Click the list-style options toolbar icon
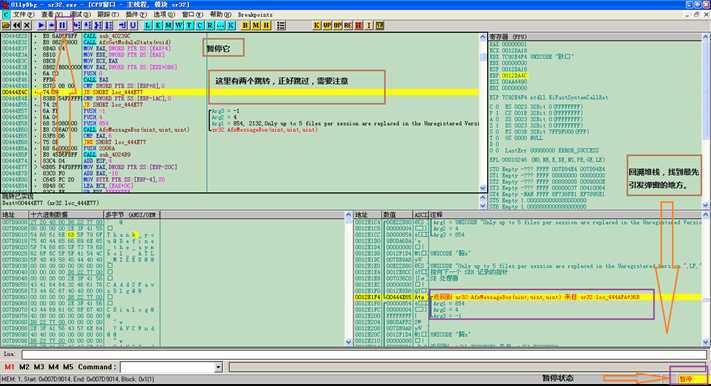Viewport: 711px width, 386px height. pyautogui.click(x=281, y=25)
